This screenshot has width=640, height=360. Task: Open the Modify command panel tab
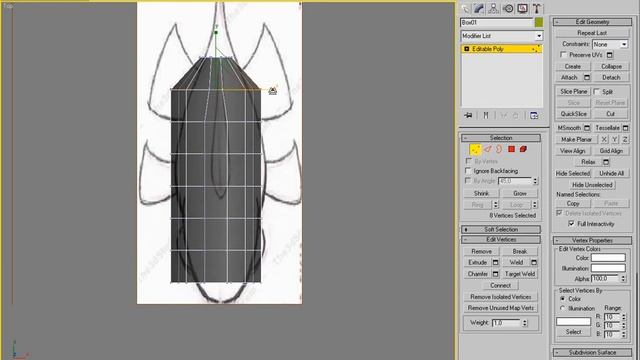[x=479, y=9]
